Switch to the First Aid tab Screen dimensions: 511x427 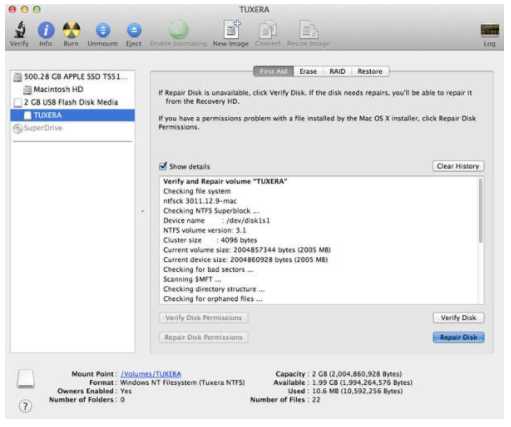point(273,71)
